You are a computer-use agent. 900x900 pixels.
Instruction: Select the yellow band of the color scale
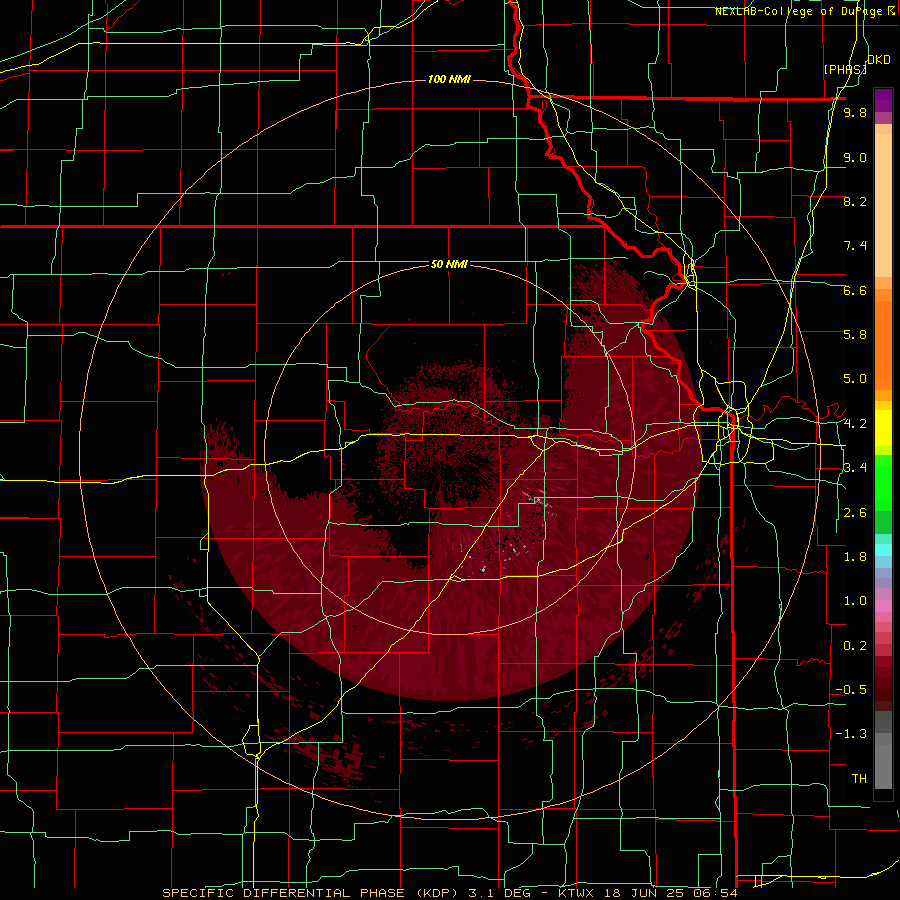[x=883, y=428]
